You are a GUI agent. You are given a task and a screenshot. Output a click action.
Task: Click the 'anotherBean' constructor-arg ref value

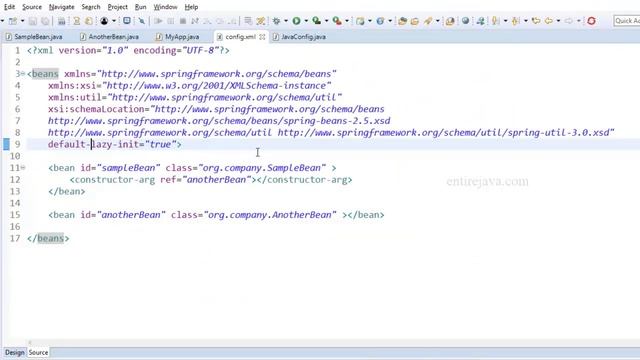(216, 180)
